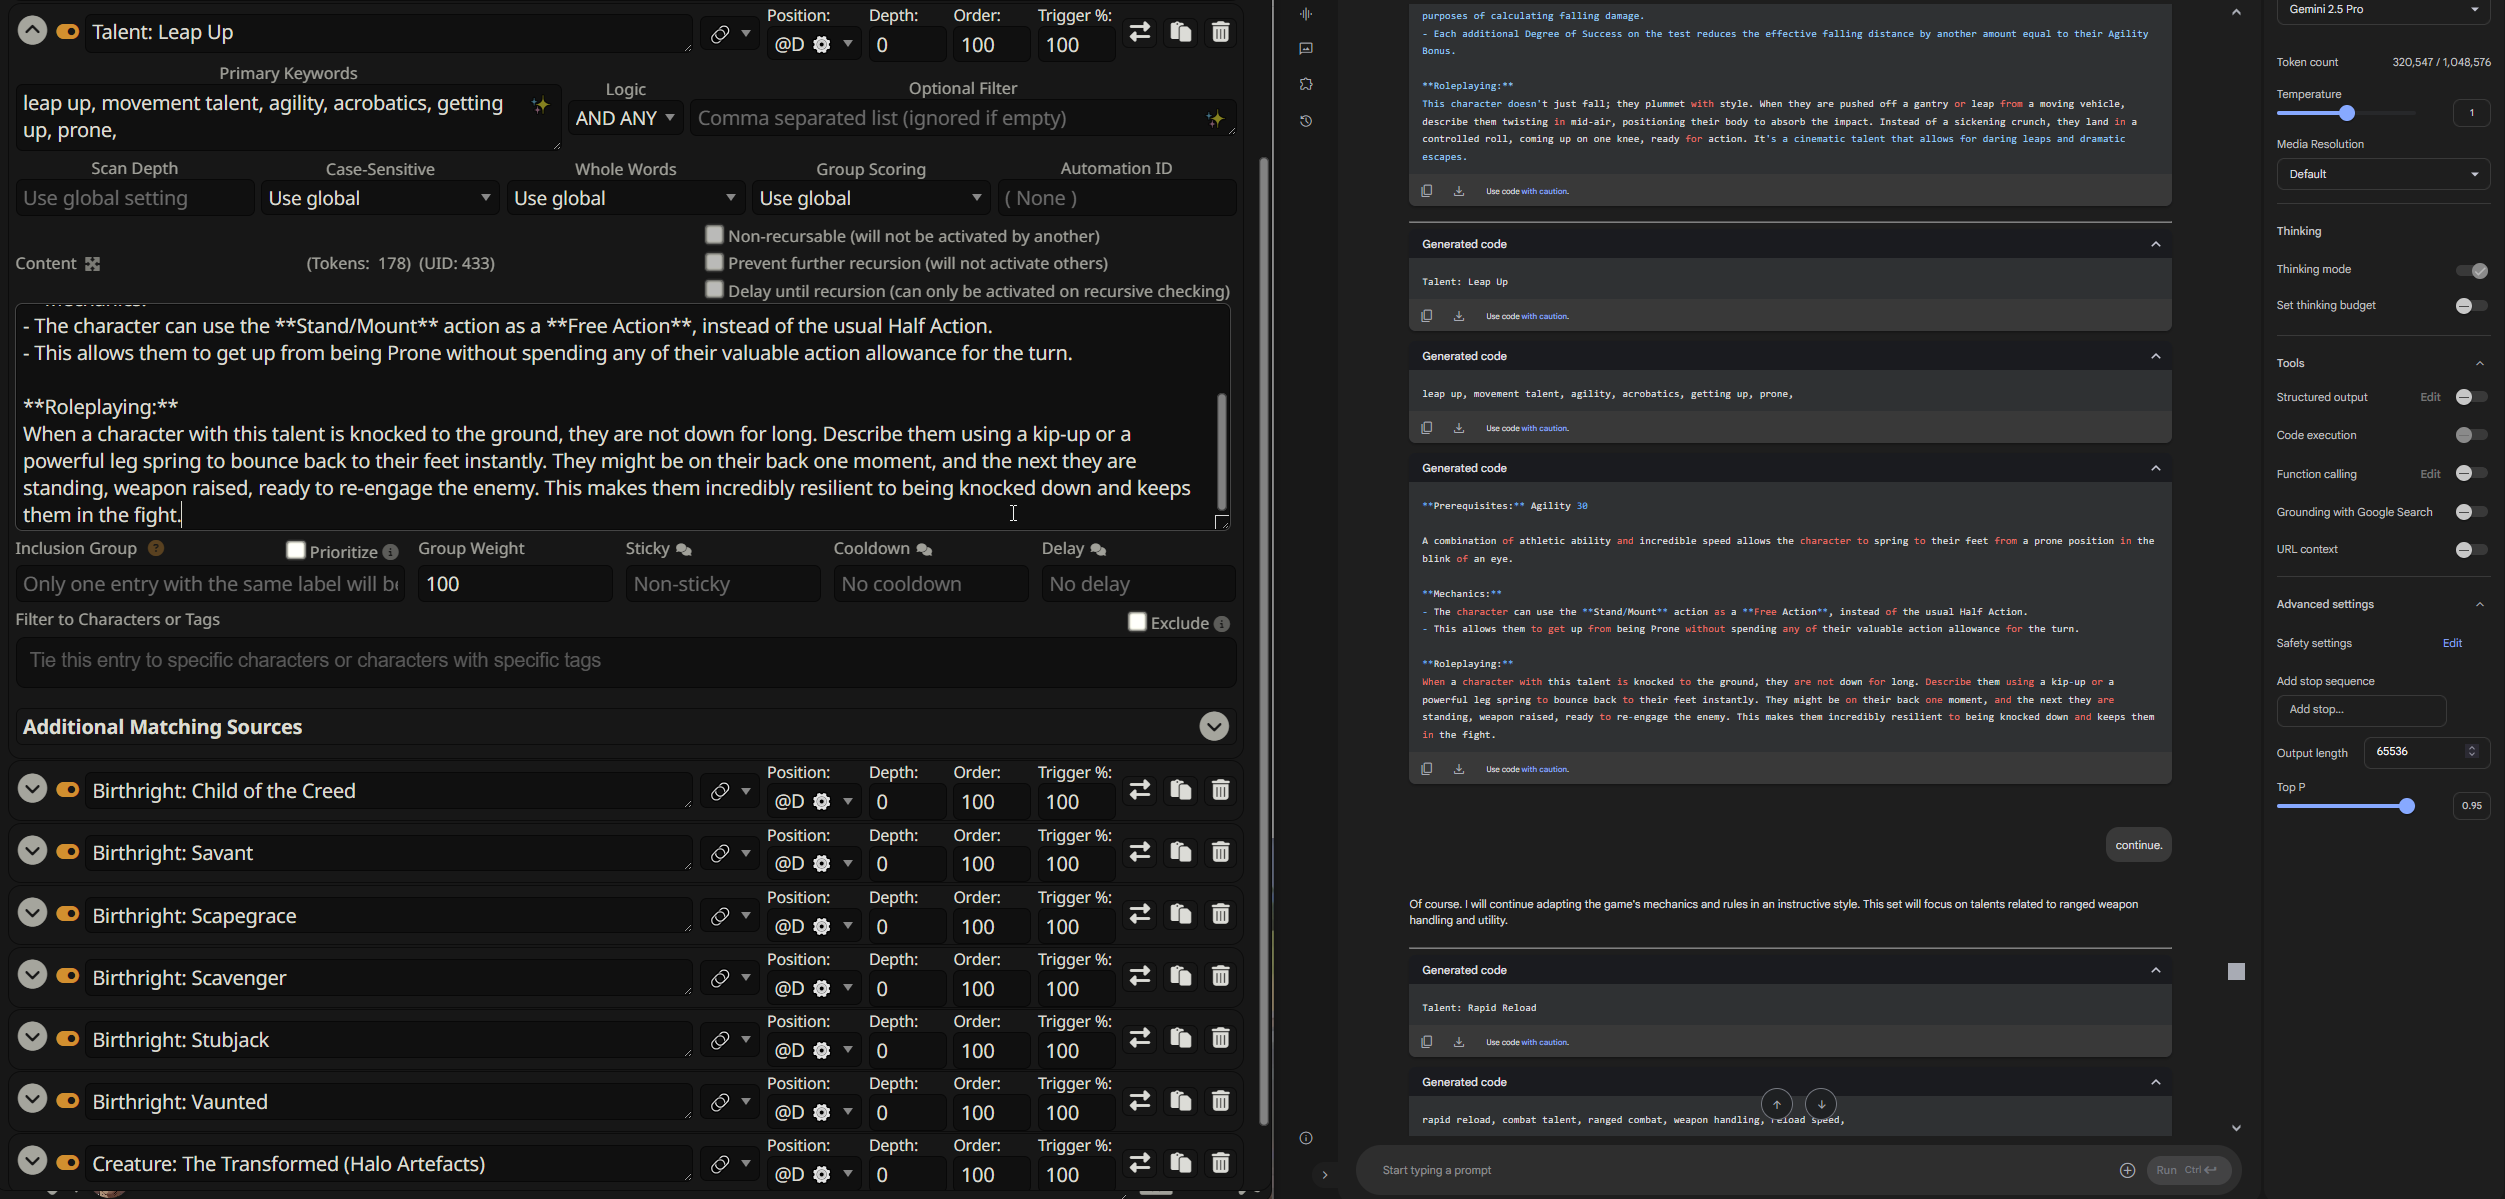Expand the Content editor to full screen
The height and width of the screenshot is (1199, 2505).
92,264
